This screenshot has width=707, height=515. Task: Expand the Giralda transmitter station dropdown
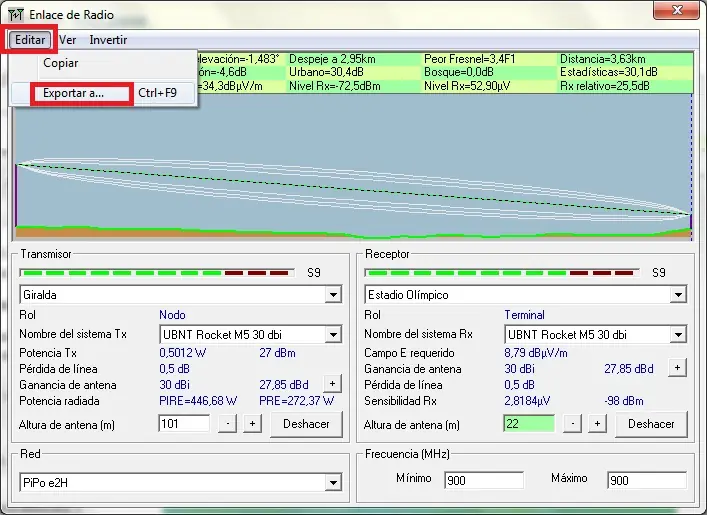[x=333, y=295]
